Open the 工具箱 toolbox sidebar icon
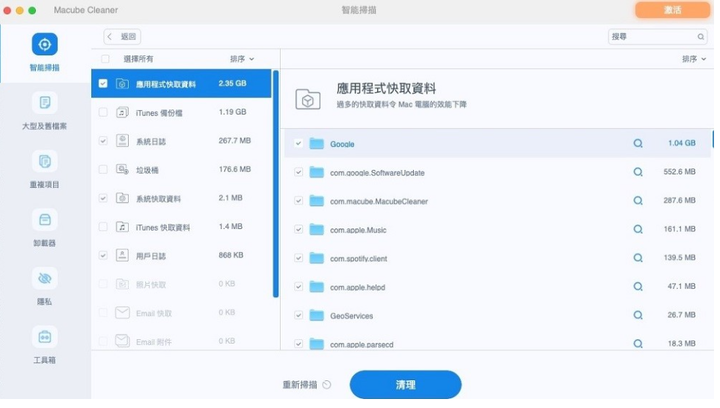The height and width of the screenshot is (408, 720). coord(45,337)
